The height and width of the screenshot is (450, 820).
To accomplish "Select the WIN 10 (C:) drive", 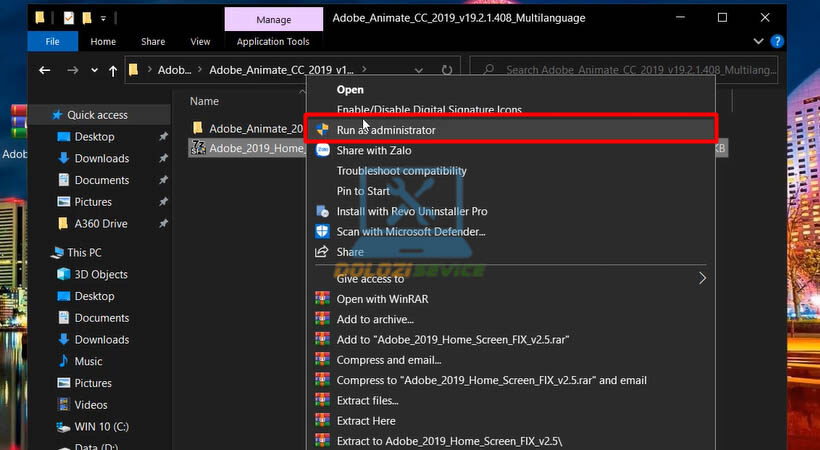I will (102, 427).
